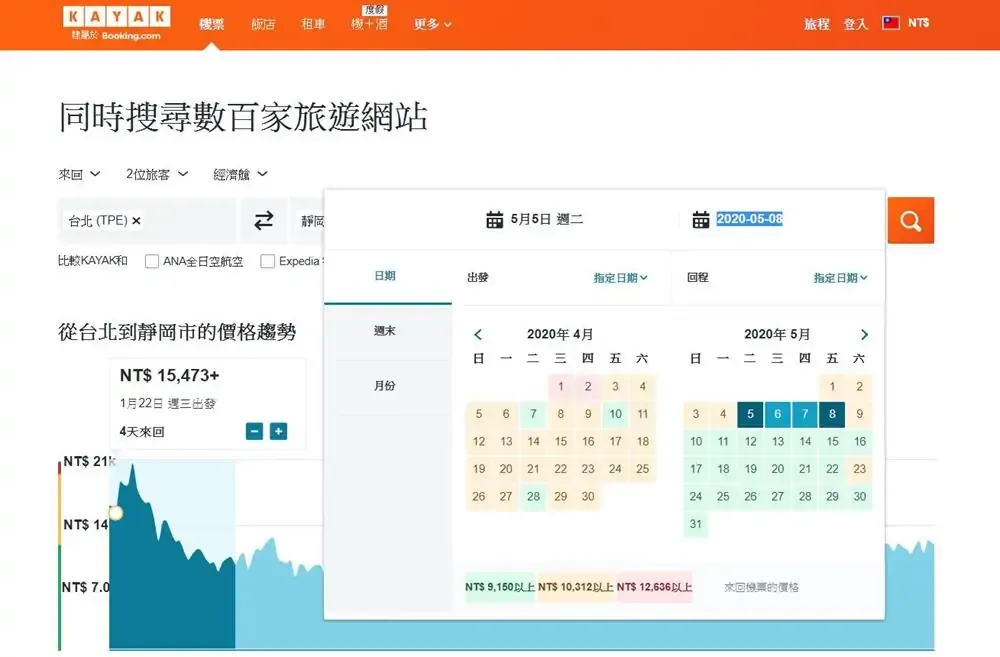The width and height of the screenshot is (1000, 657).
Task: Click the Taiwan flag icon
Action: click(x=891, y=23)
